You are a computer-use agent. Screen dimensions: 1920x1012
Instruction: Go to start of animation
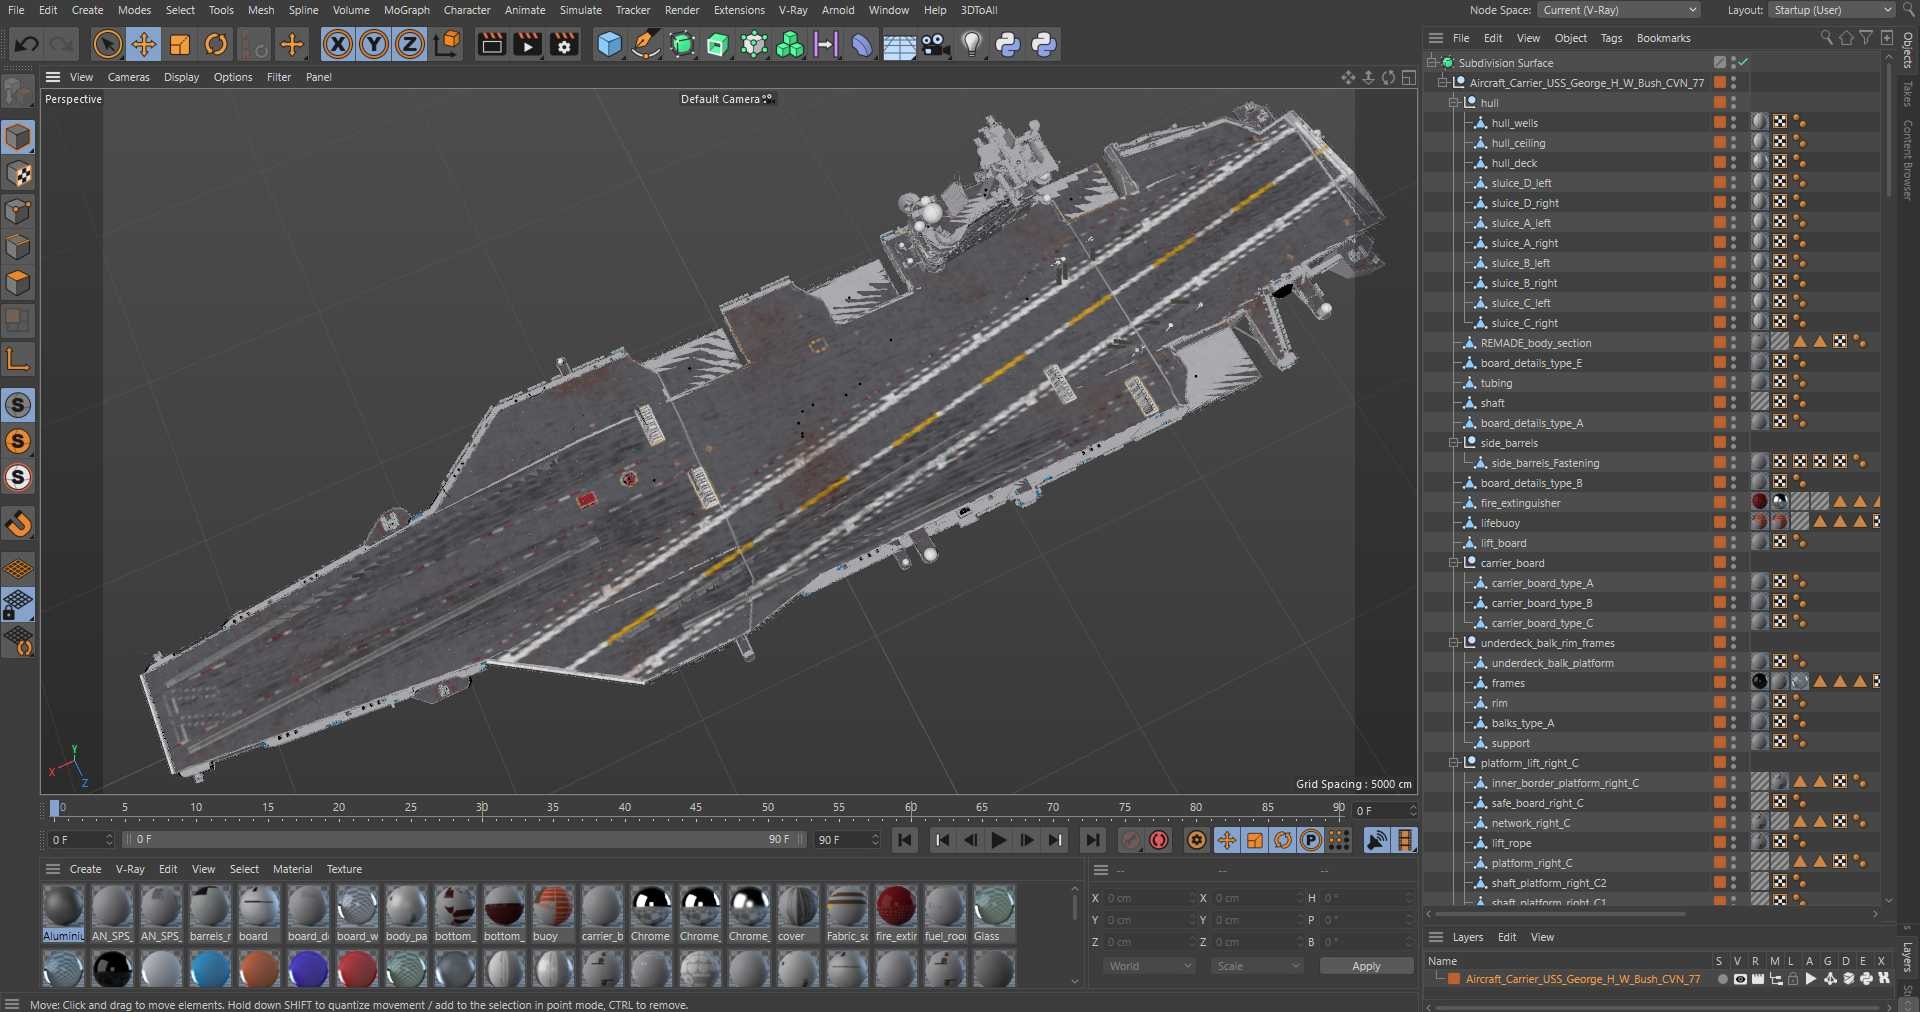pyautogui.click(x=905, y=840)
